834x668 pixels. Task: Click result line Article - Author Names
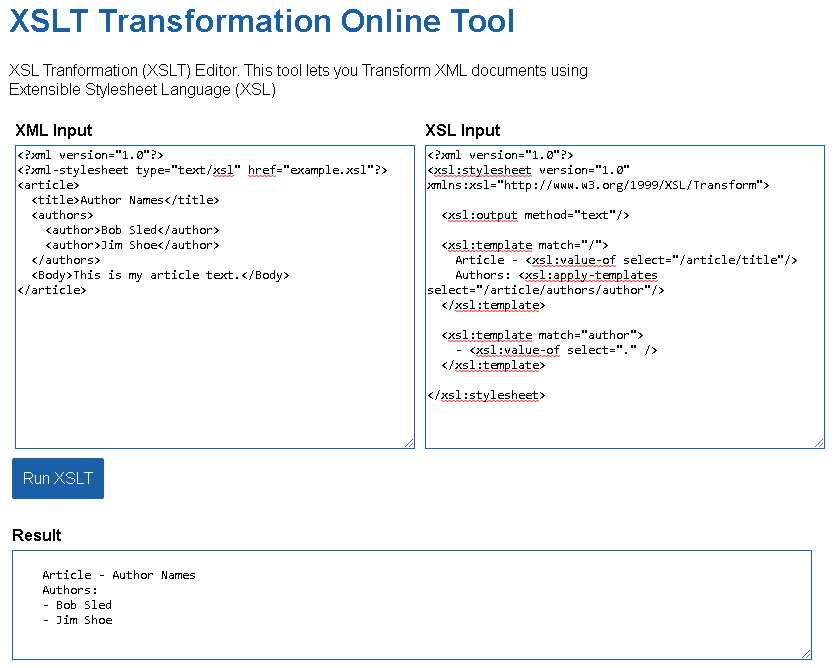click(x=119, y=575)
